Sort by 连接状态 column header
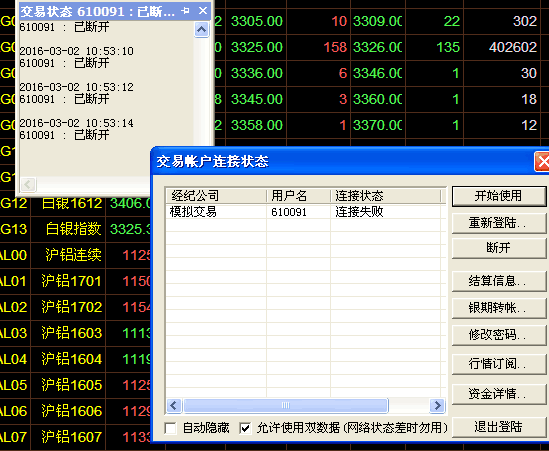This screenshot has width=549, height=451. [385, 196]
